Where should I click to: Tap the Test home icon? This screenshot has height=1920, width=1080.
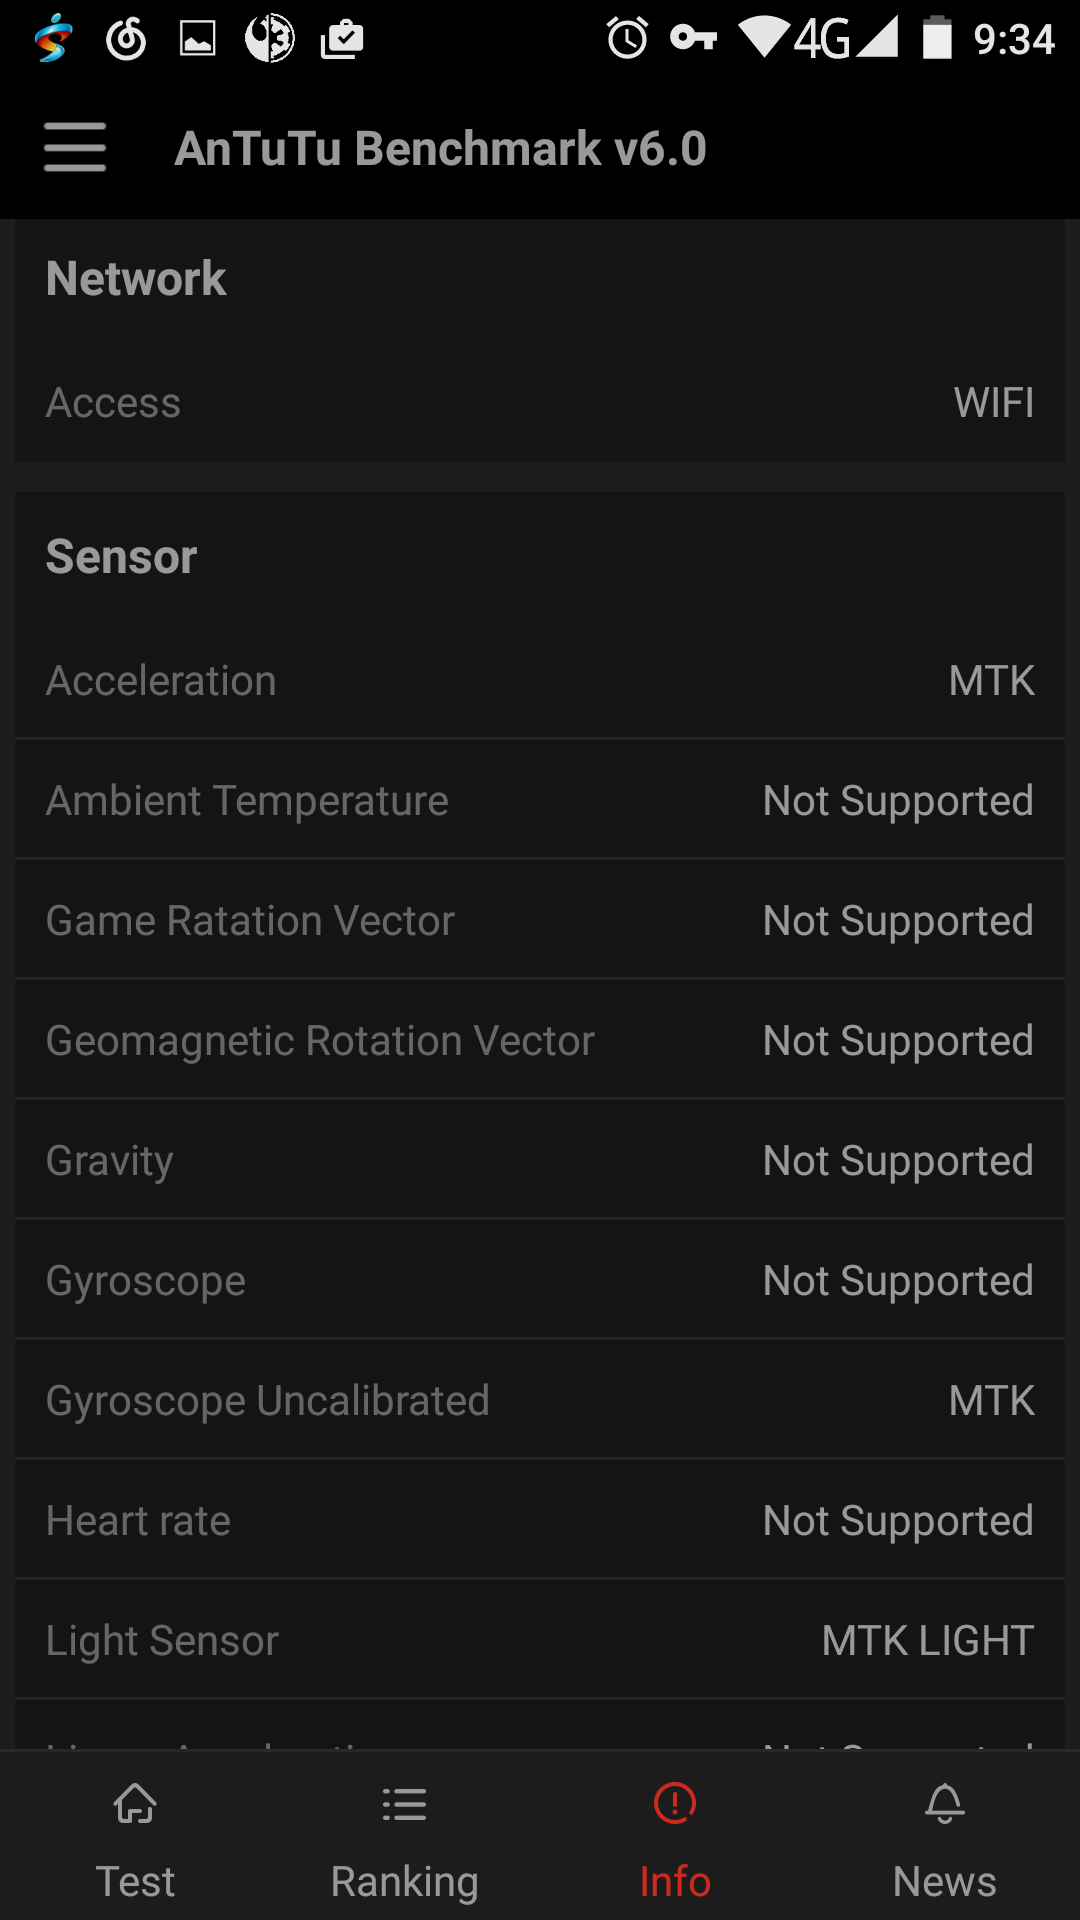click(135, 1804)
